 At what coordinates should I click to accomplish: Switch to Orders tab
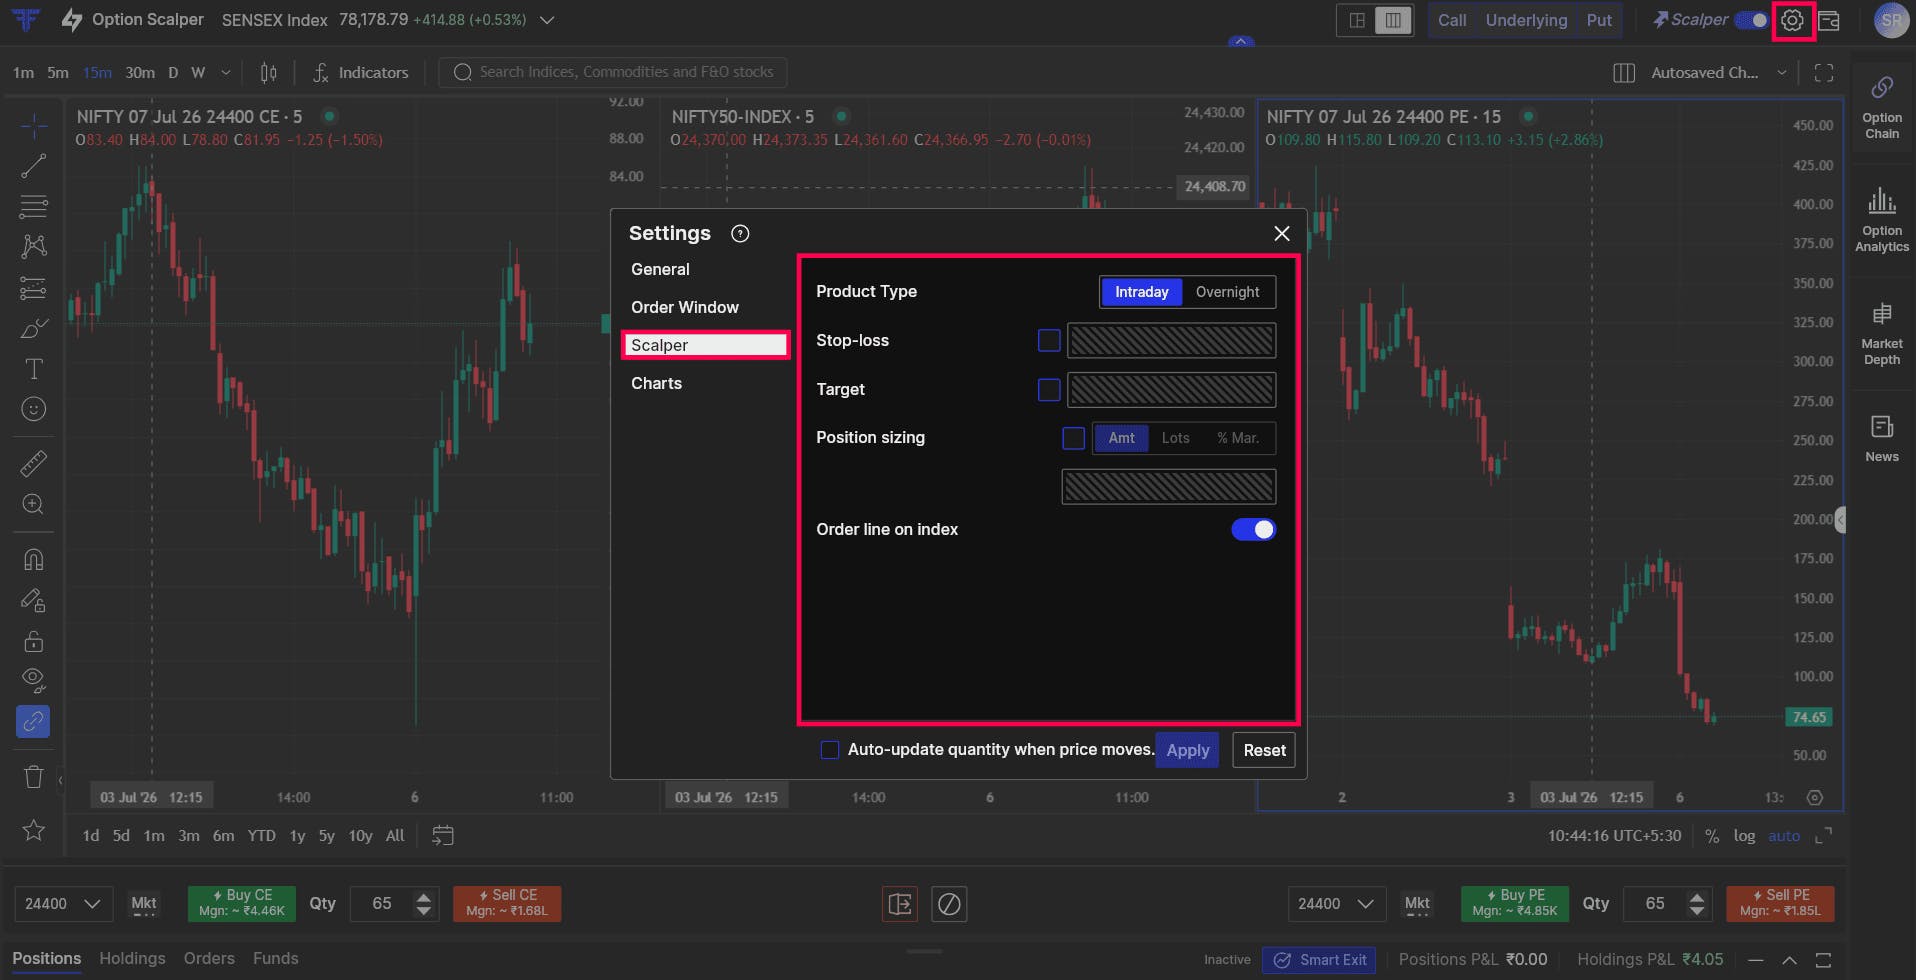(x=209, y=958)
